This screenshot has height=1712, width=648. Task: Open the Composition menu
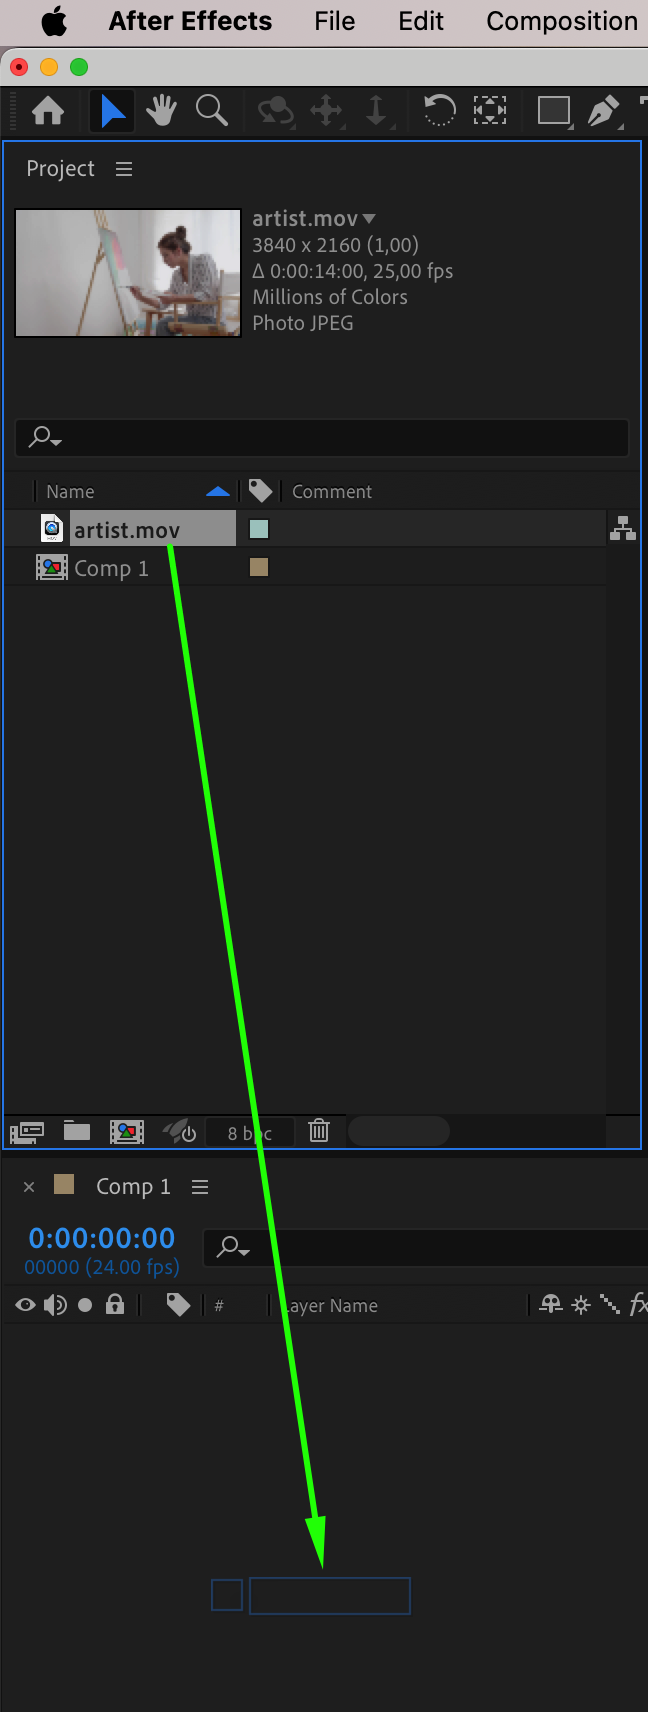coord(562,21)
